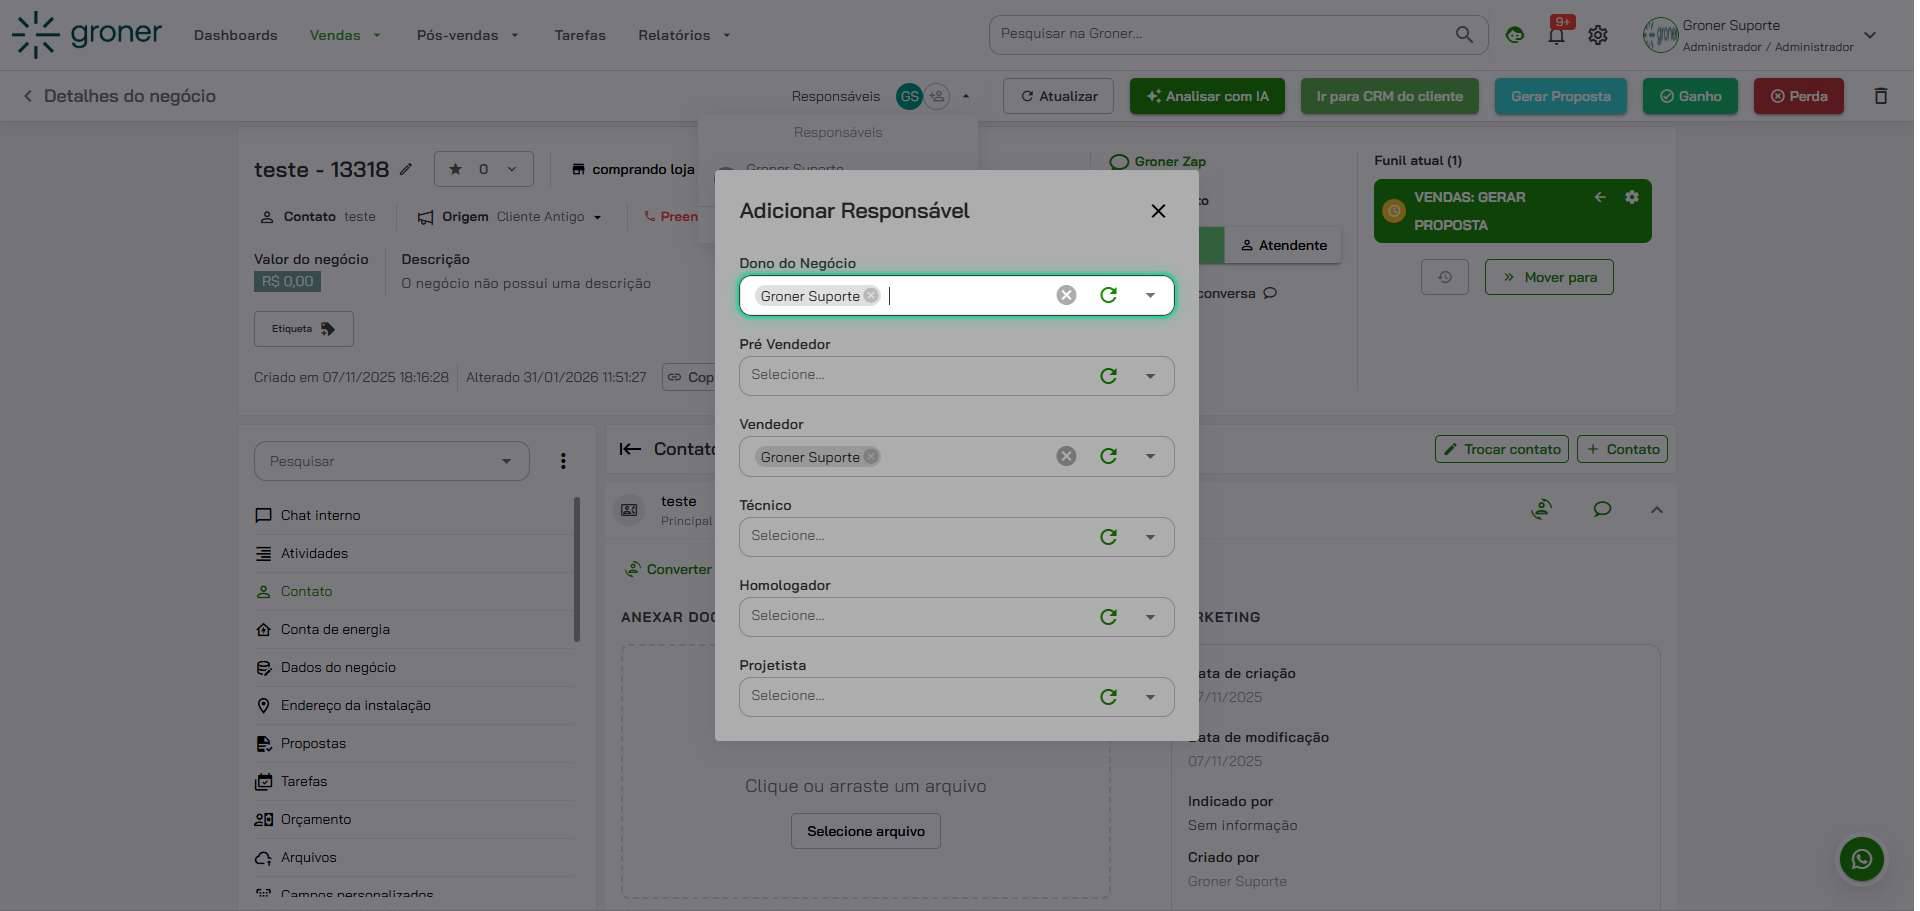Remove Groner Suporte chip from Vendedor

(871, 456)
